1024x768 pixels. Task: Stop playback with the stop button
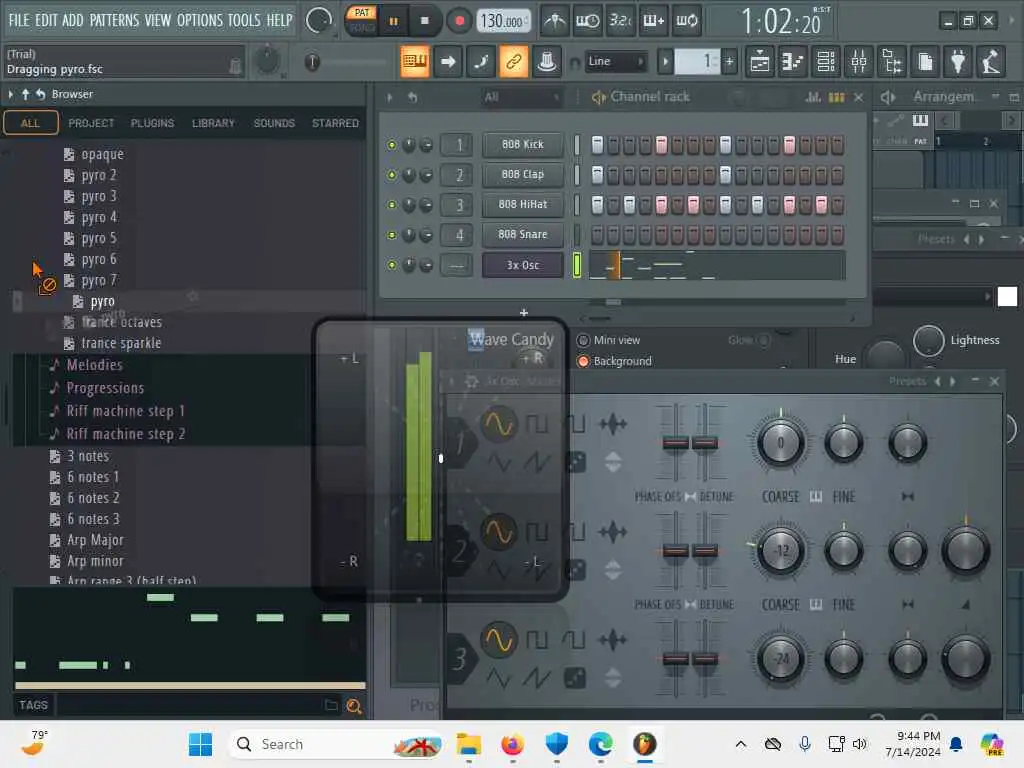pos(424,21)
